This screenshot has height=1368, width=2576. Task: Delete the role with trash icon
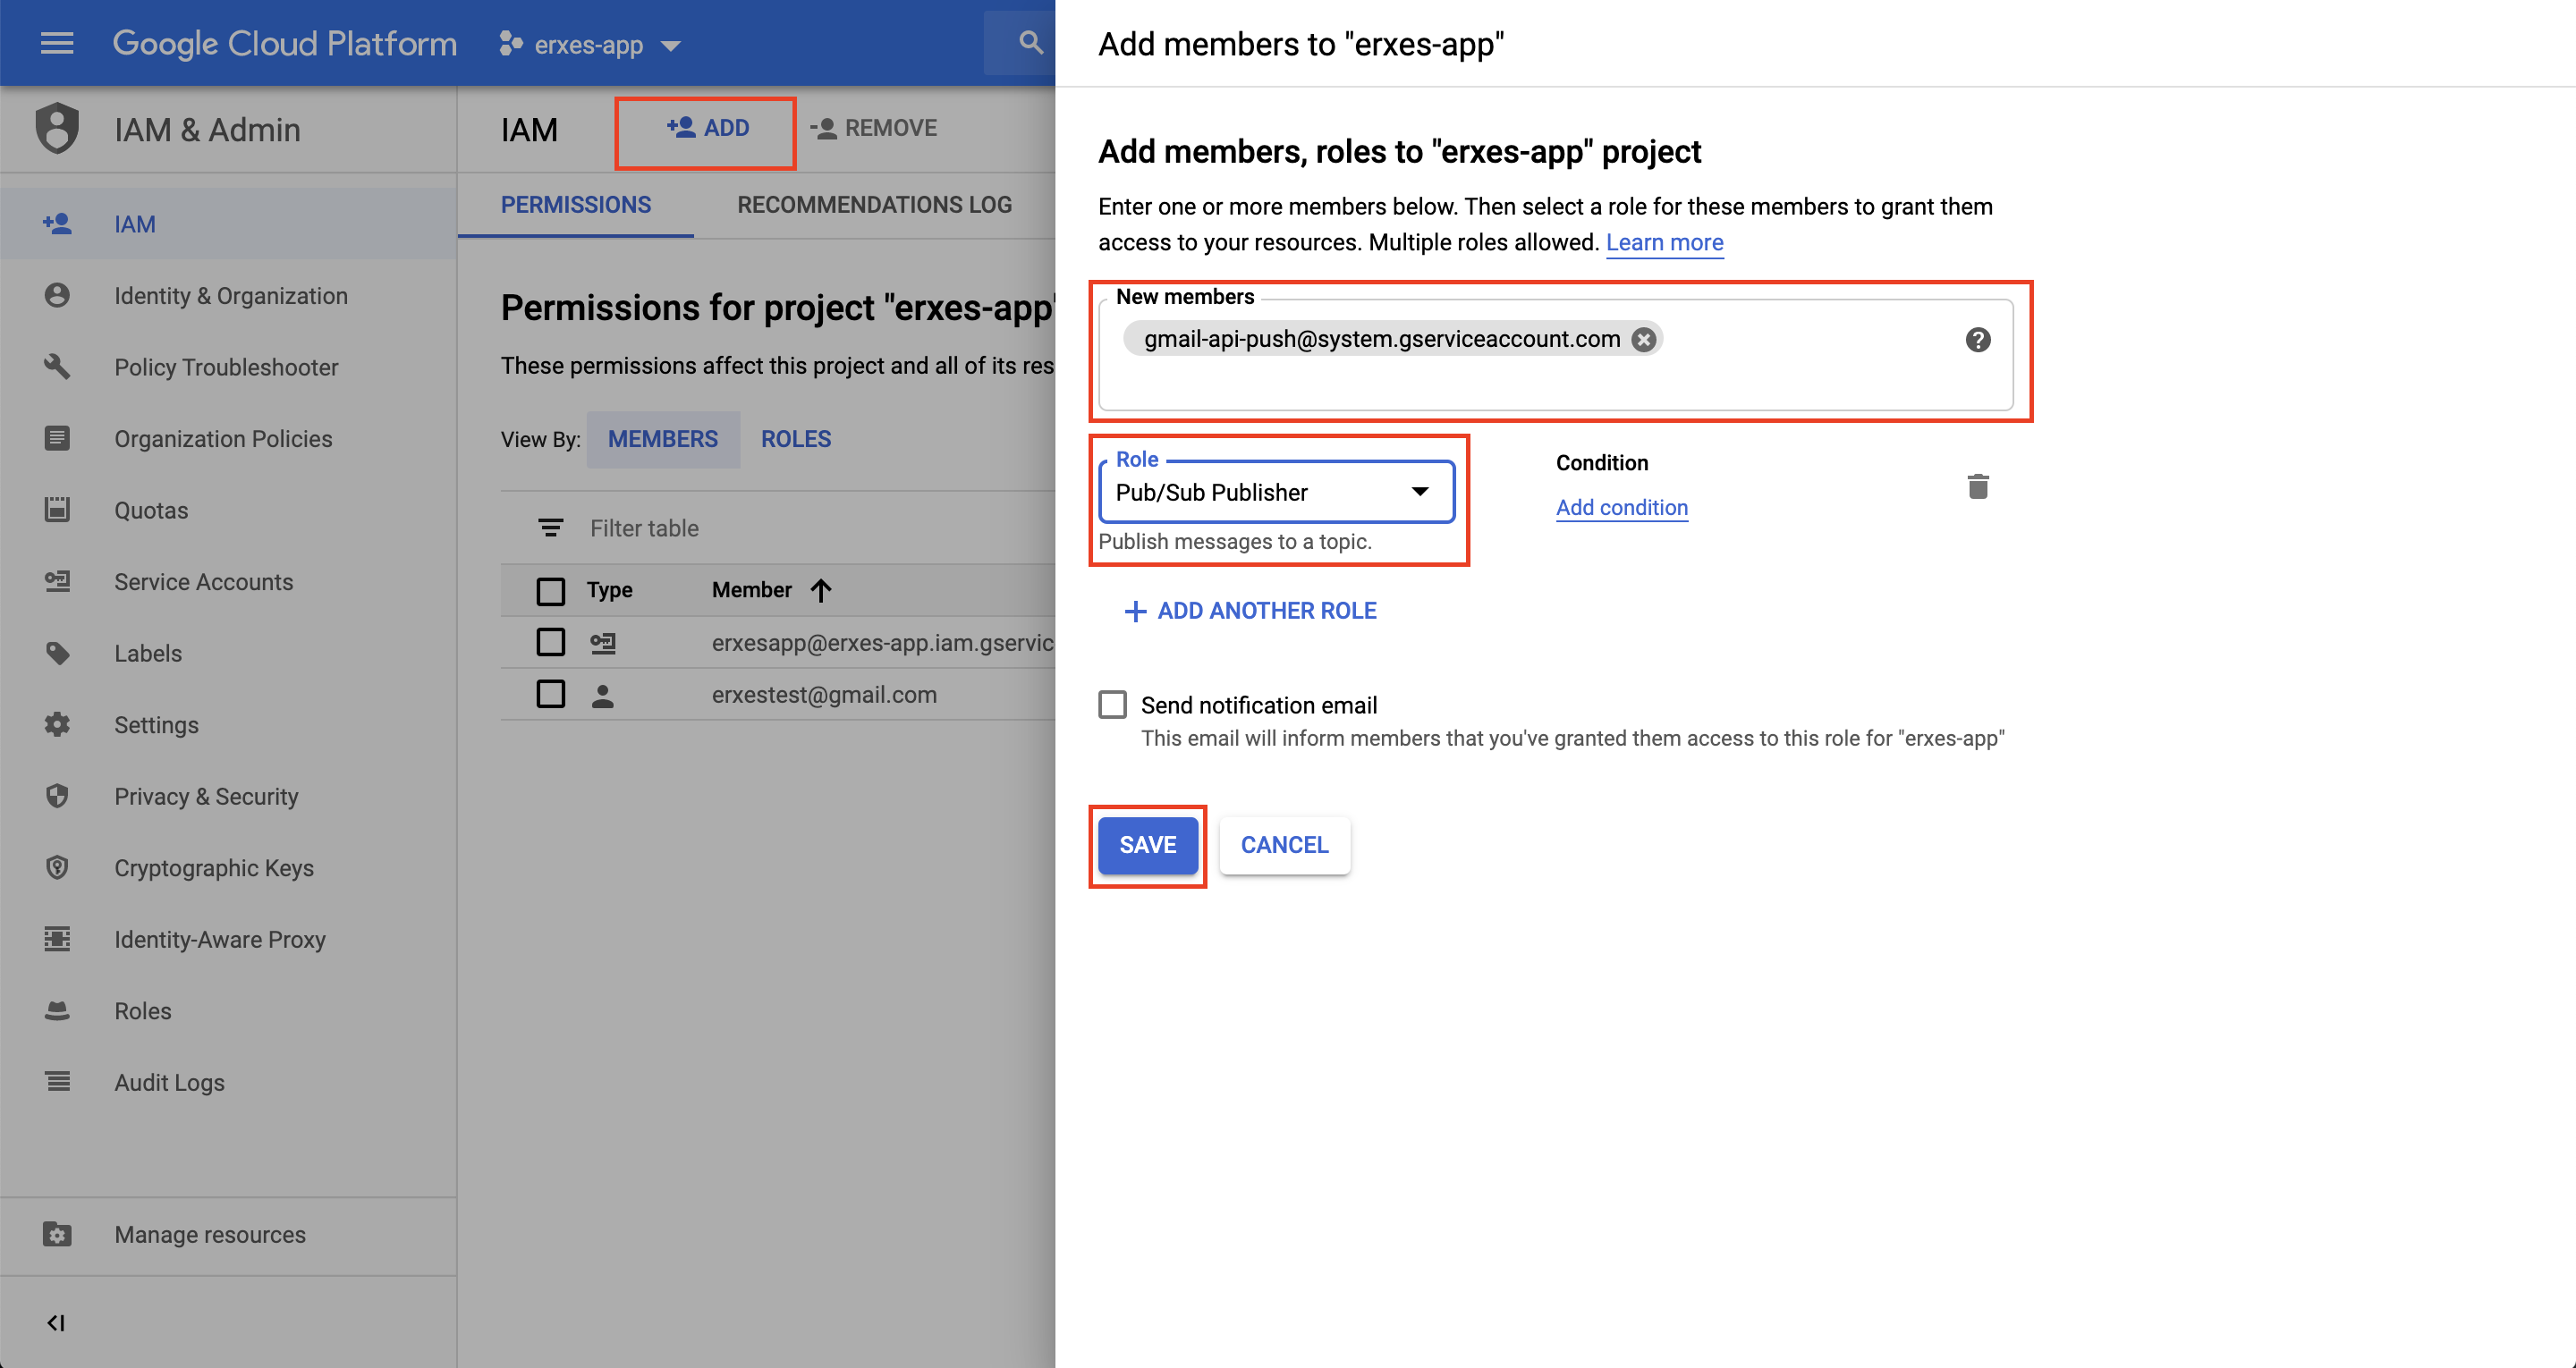(x=1977, y=487)
